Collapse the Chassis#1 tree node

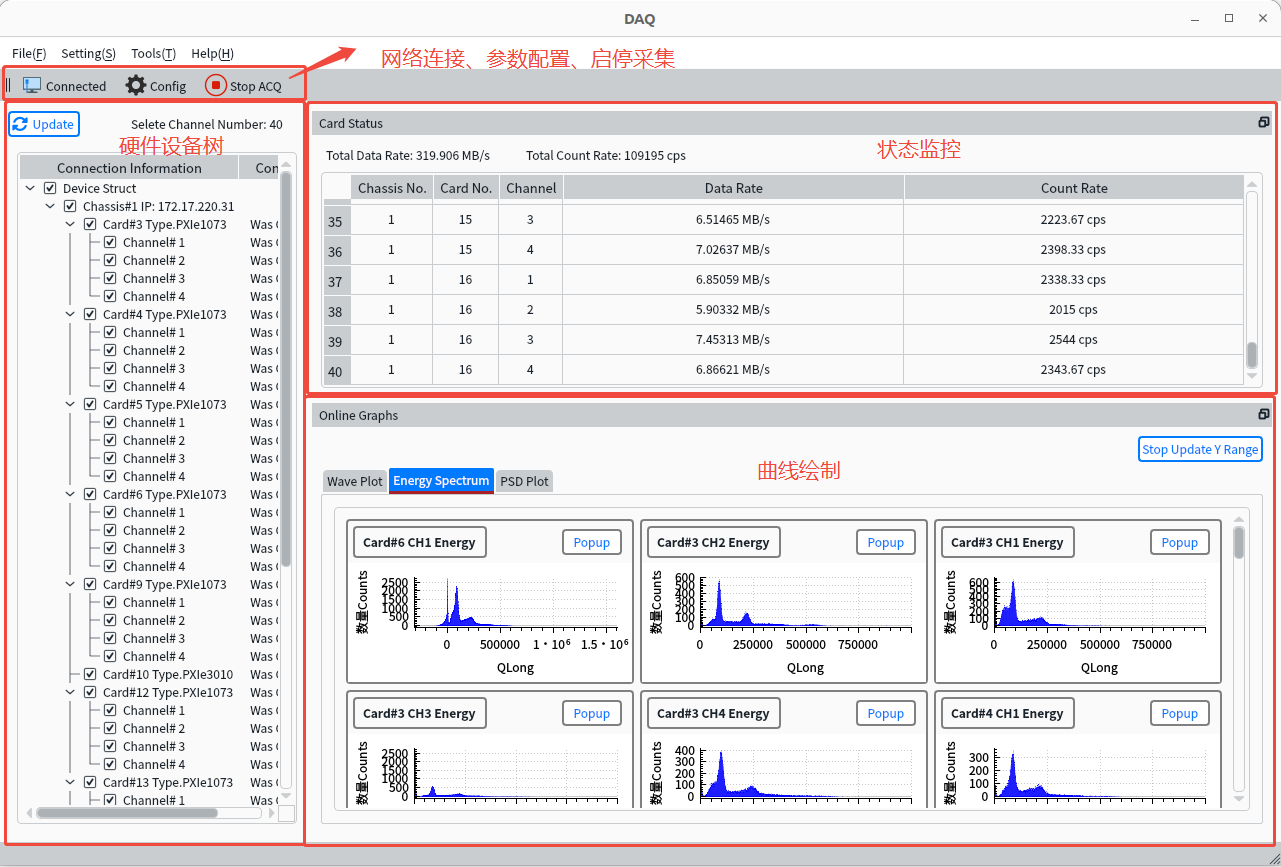(50, 206)
